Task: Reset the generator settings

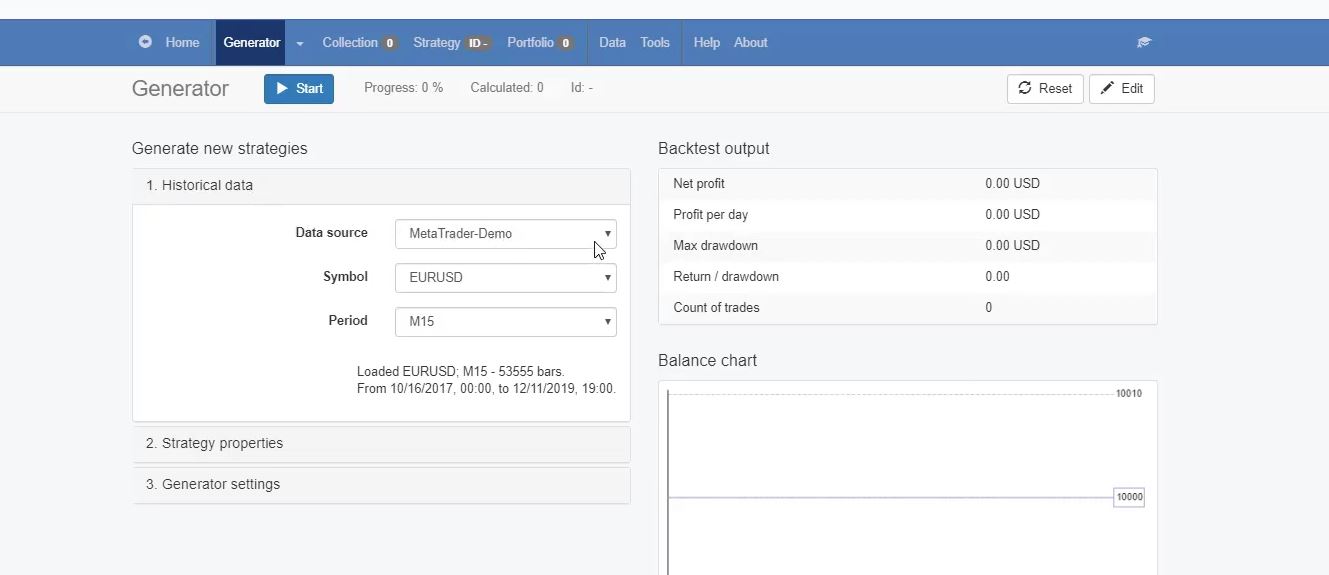Action: pyautogui.click(x=1044, y=88)
